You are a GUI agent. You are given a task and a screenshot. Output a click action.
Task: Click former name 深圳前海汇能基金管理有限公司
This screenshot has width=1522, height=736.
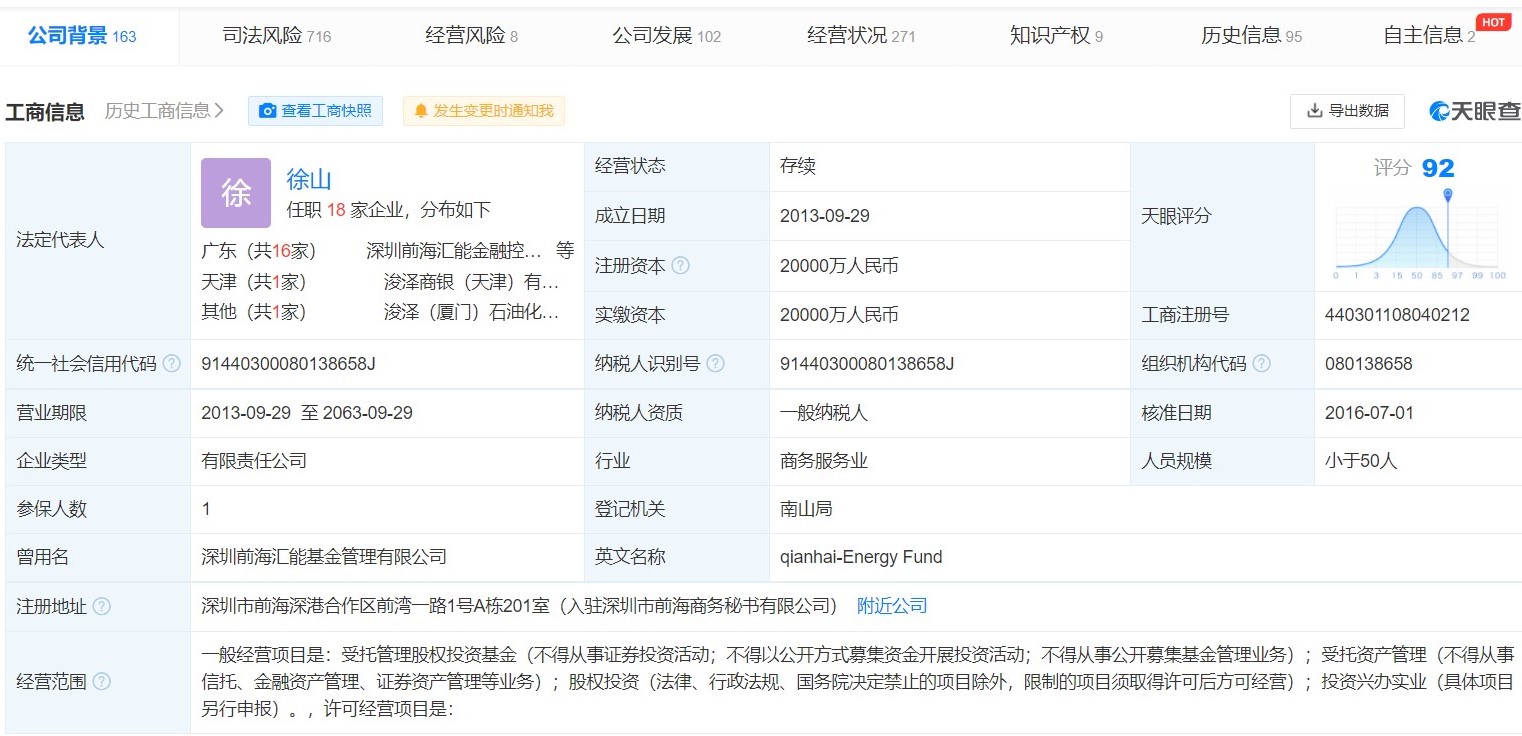tap(324, 557)
